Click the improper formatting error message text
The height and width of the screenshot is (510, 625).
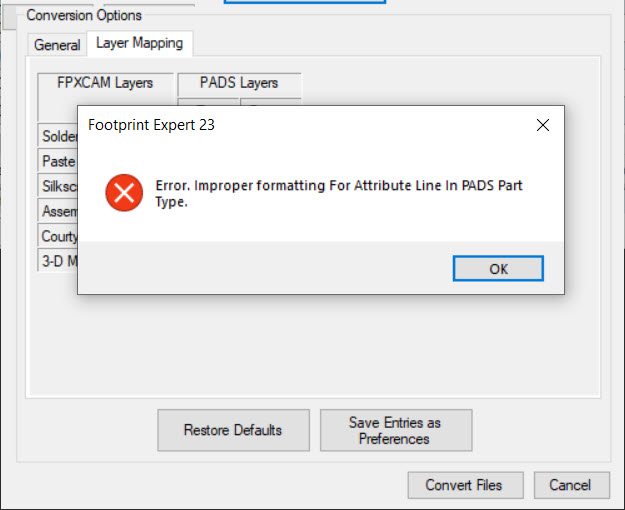click(x=338, y=193)
